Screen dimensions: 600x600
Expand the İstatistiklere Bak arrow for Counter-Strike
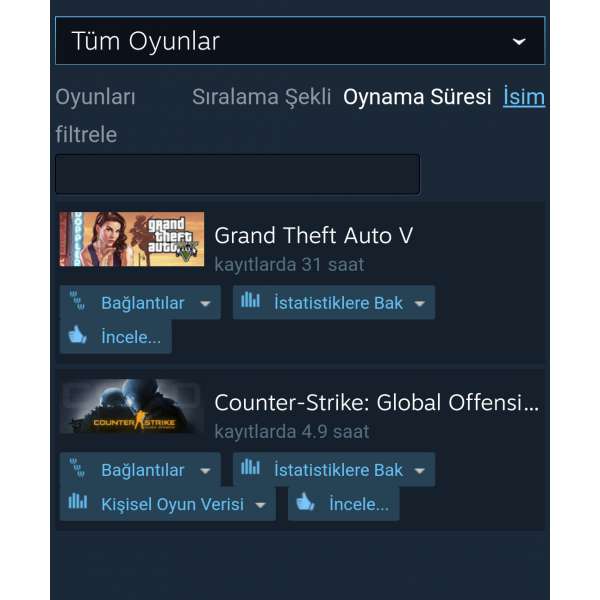(420, 471)
